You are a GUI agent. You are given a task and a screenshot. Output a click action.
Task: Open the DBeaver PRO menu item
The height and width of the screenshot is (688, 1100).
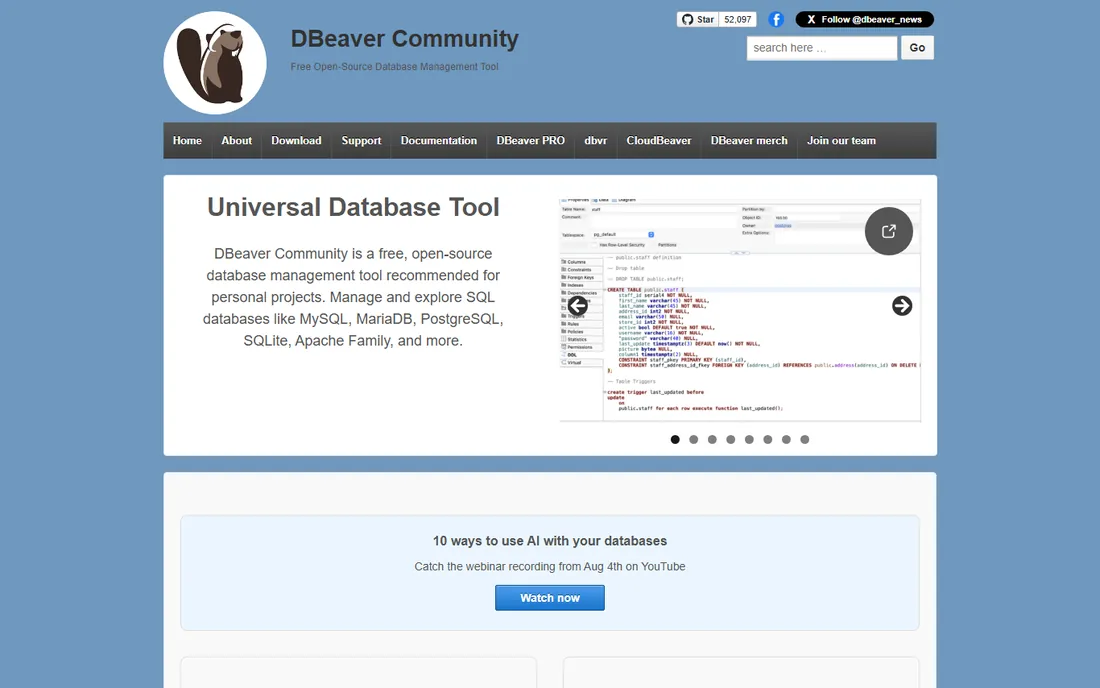pyautogui.click(x=530, y=140)
